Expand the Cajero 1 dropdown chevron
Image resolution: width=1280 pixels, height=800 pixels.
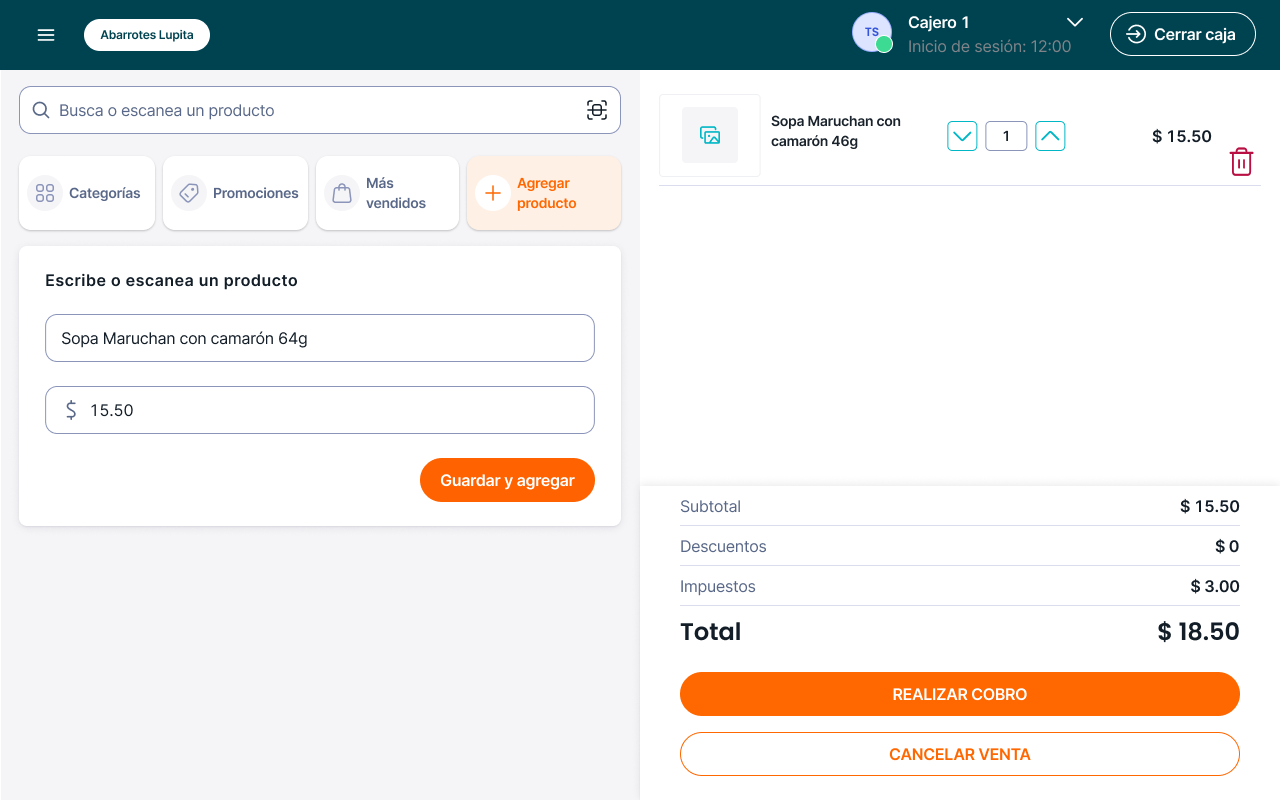(x=1075, y=22)
